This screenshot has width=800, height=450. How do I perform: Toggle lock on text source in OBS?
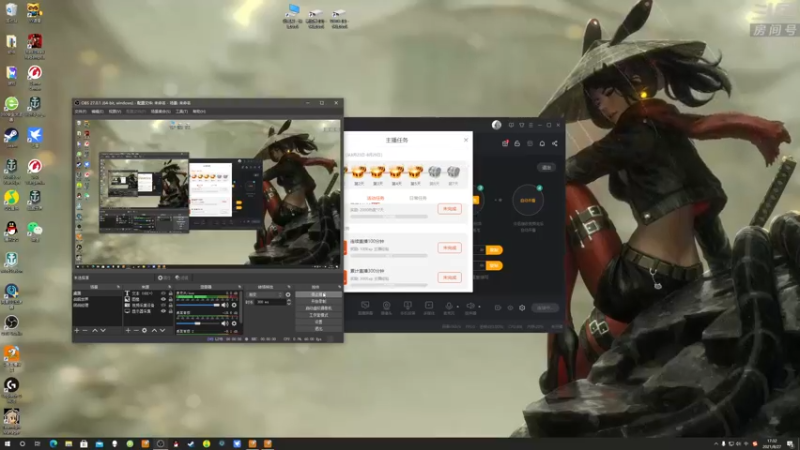pos(170,293)
